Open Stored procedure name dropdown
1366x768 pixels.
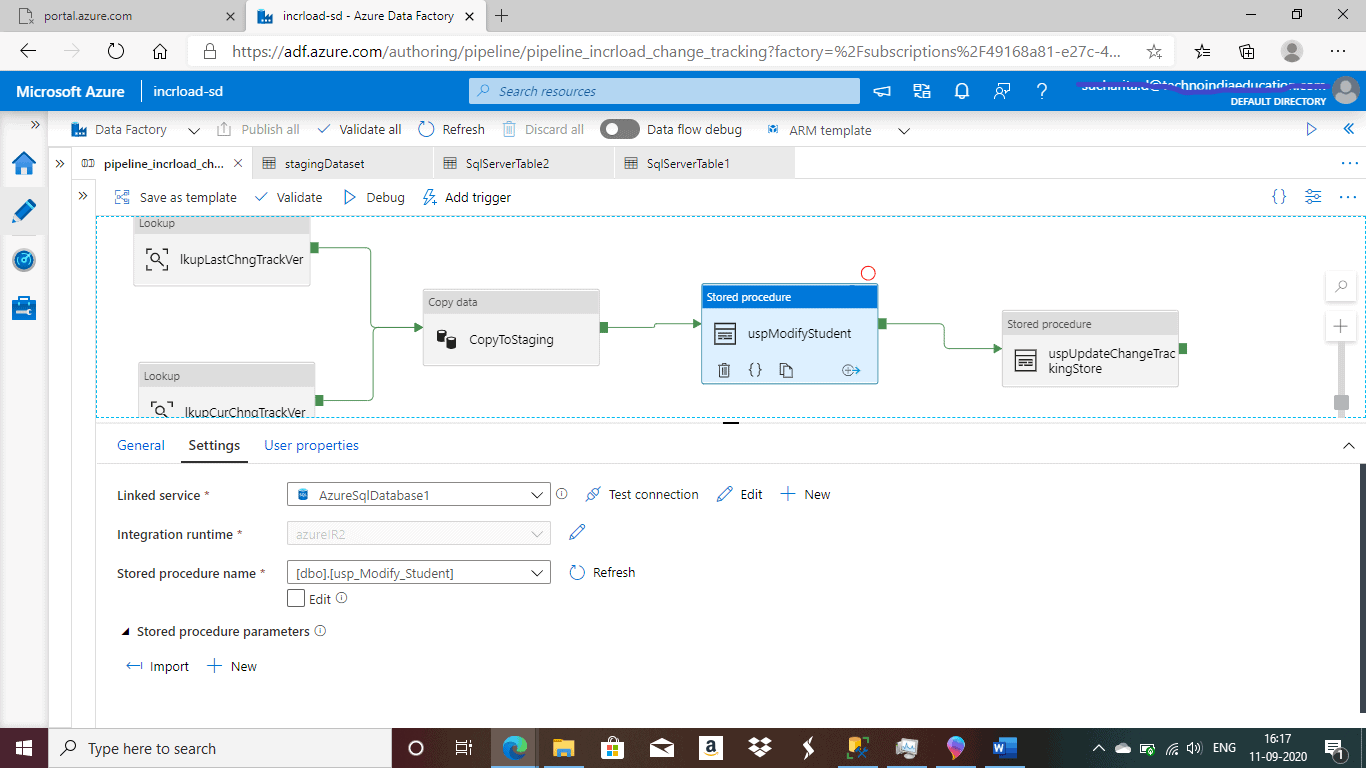point(418,573)
